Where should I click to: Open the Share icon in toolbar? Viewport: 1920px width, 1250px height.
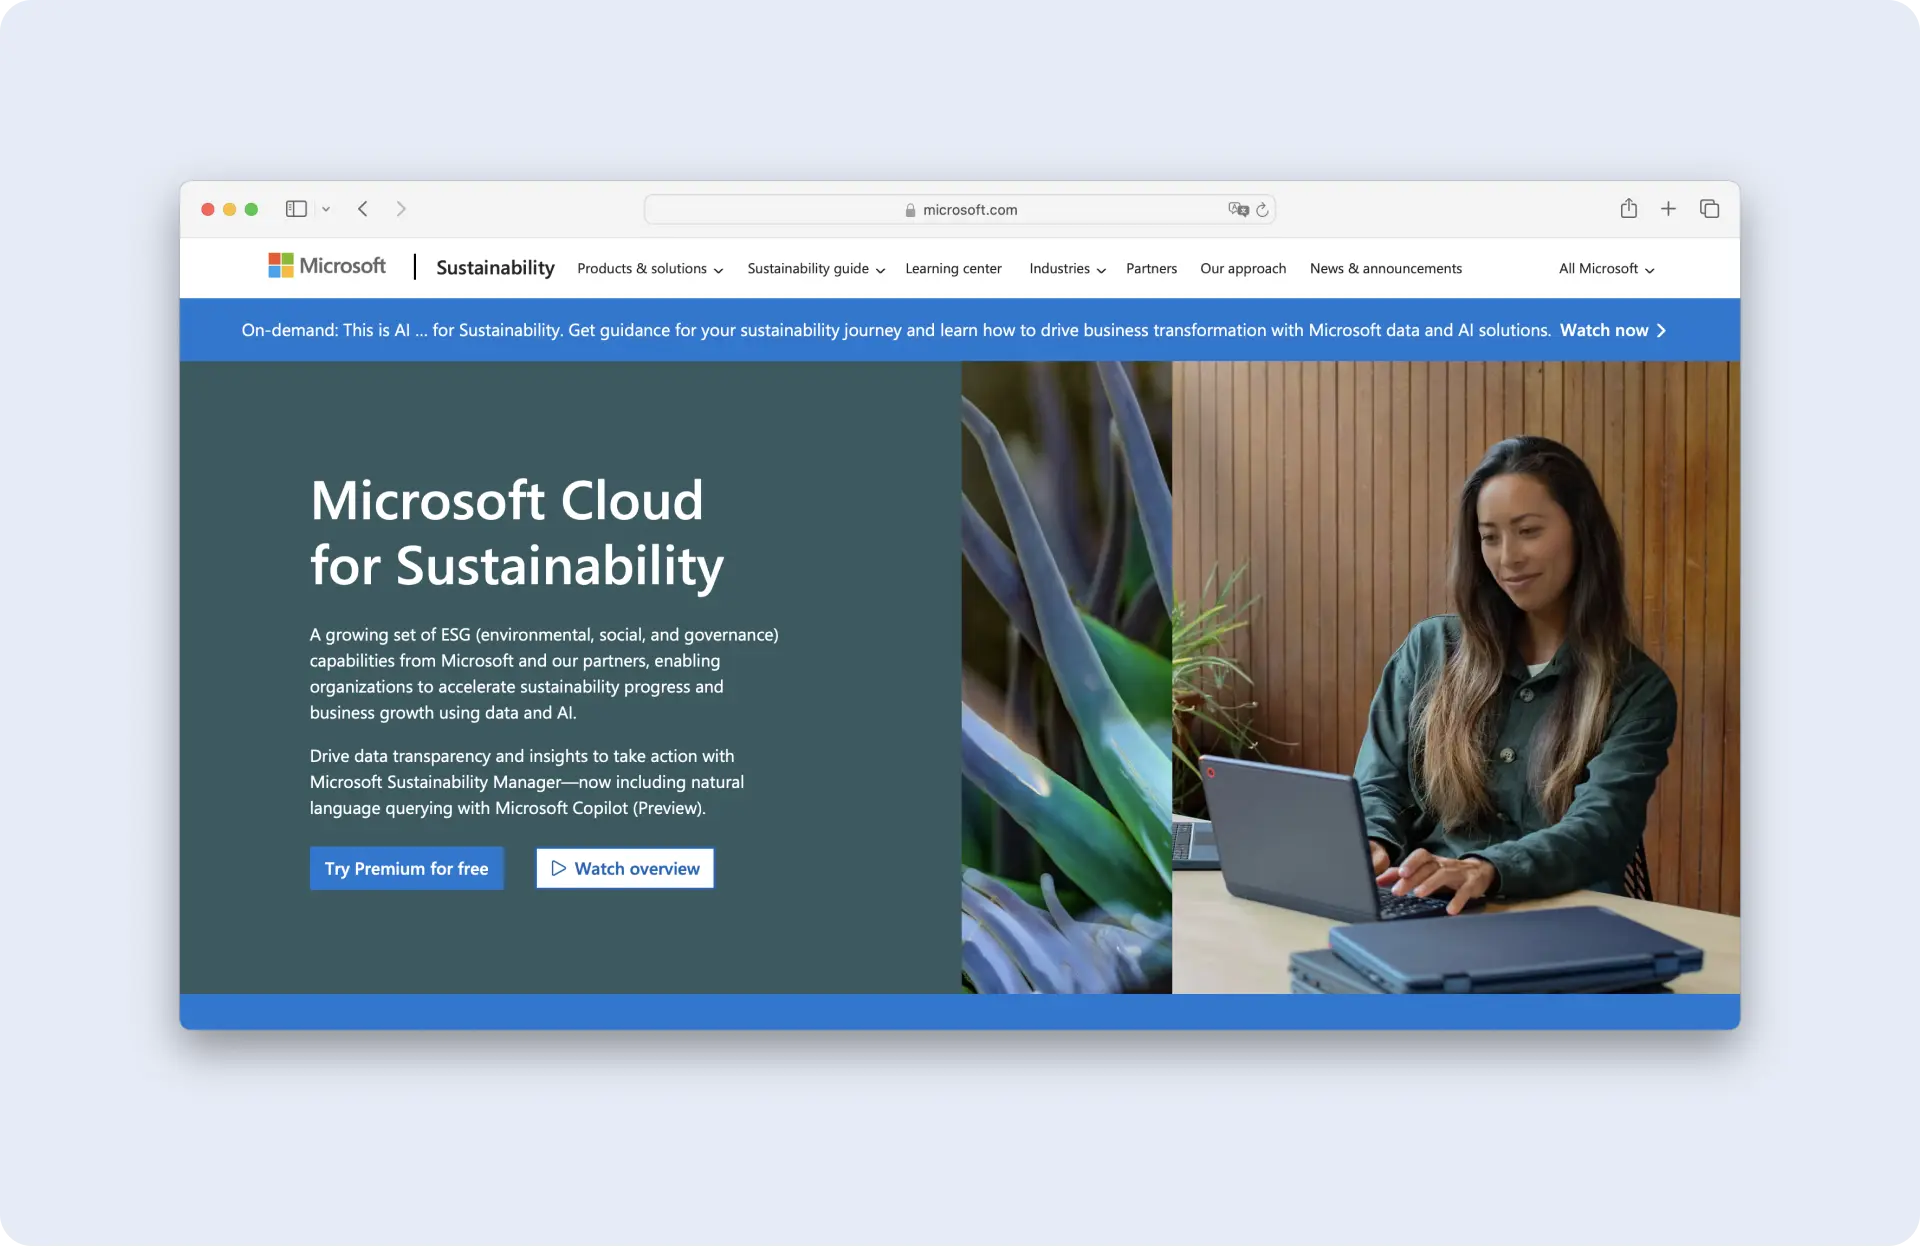(x=1629, y=209)
